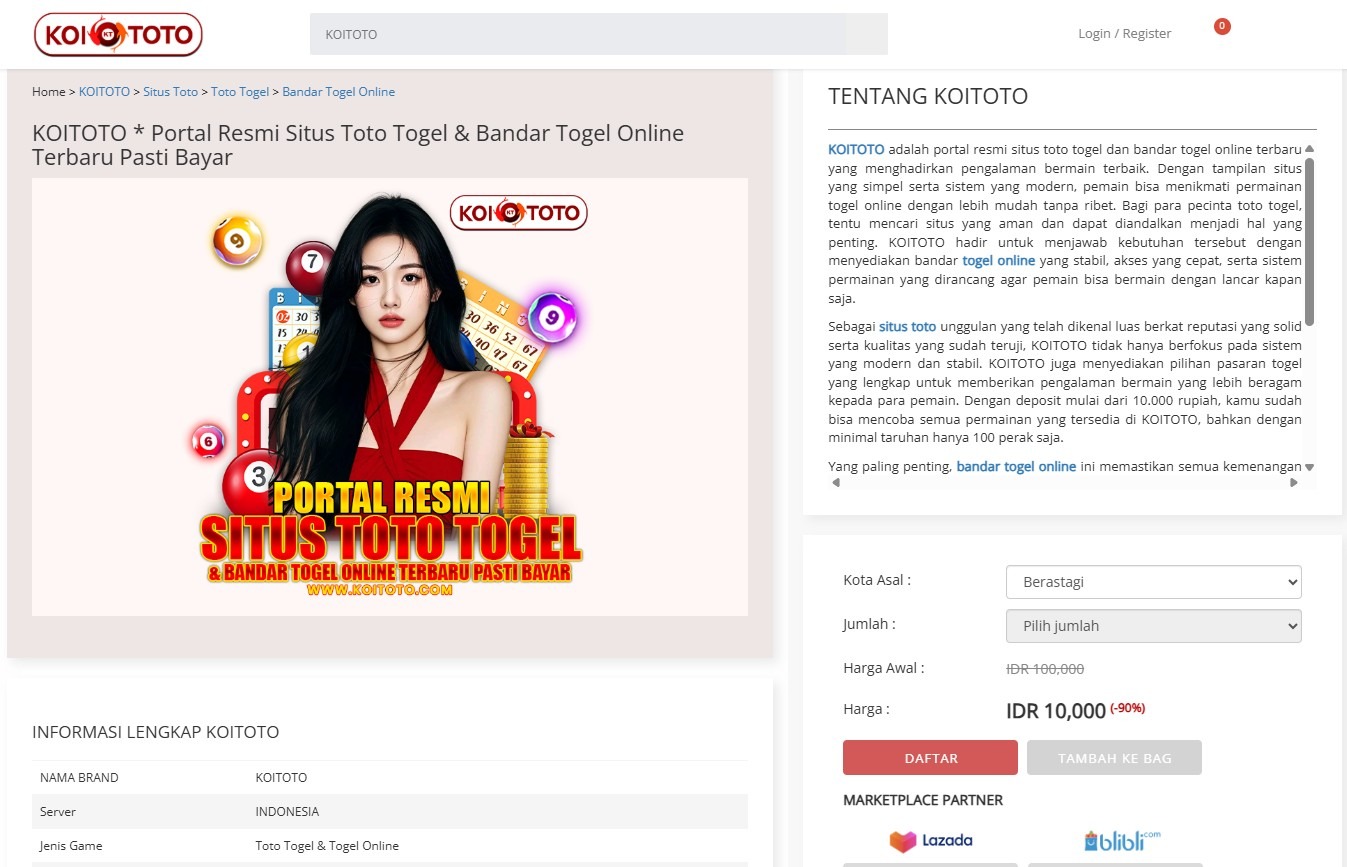This screenshot has height=867, width=1347.
Task: Click the TAMBAH KE BAG button
Action: point(1114,757)
